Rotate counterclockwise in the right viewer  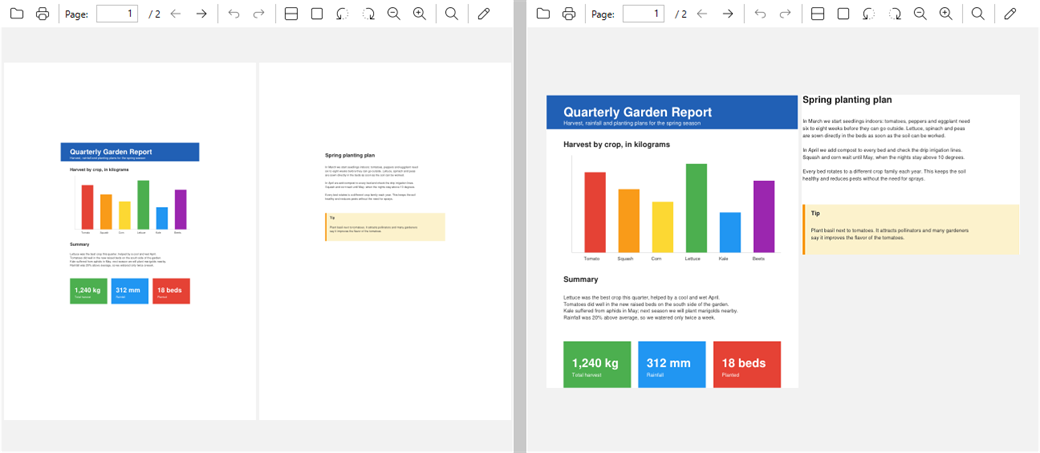[869, 14]
